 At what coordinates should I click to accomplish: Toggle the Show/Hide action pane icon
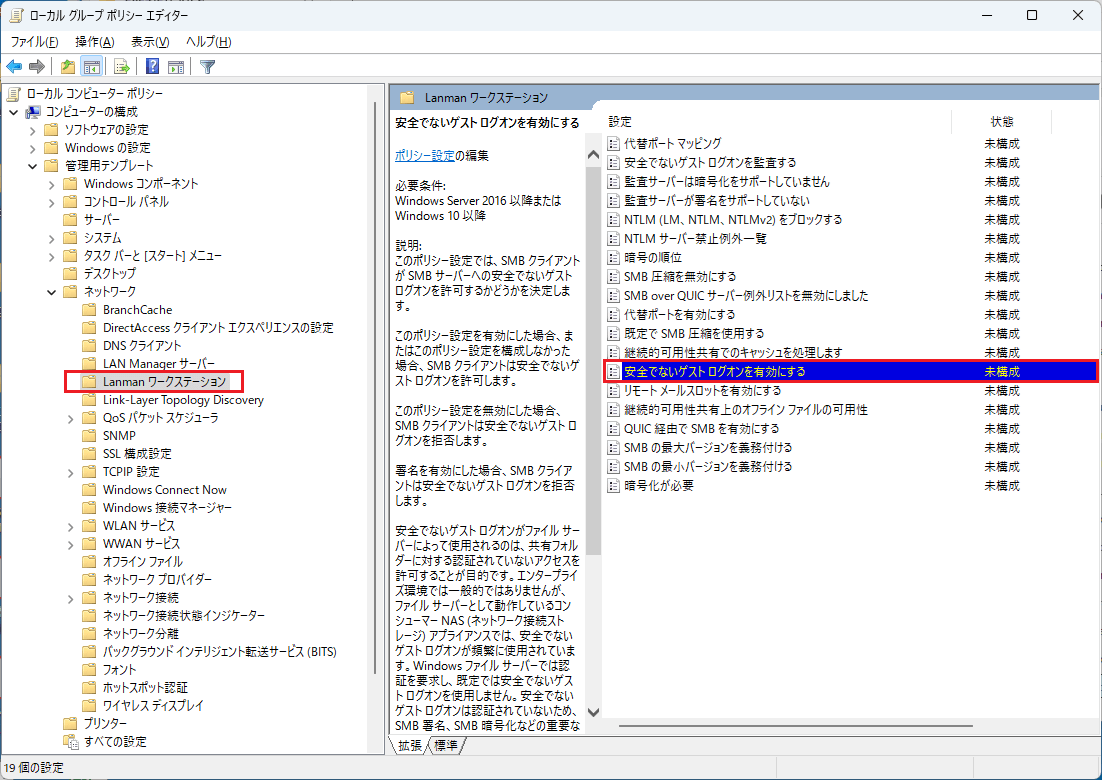point(176,67)
